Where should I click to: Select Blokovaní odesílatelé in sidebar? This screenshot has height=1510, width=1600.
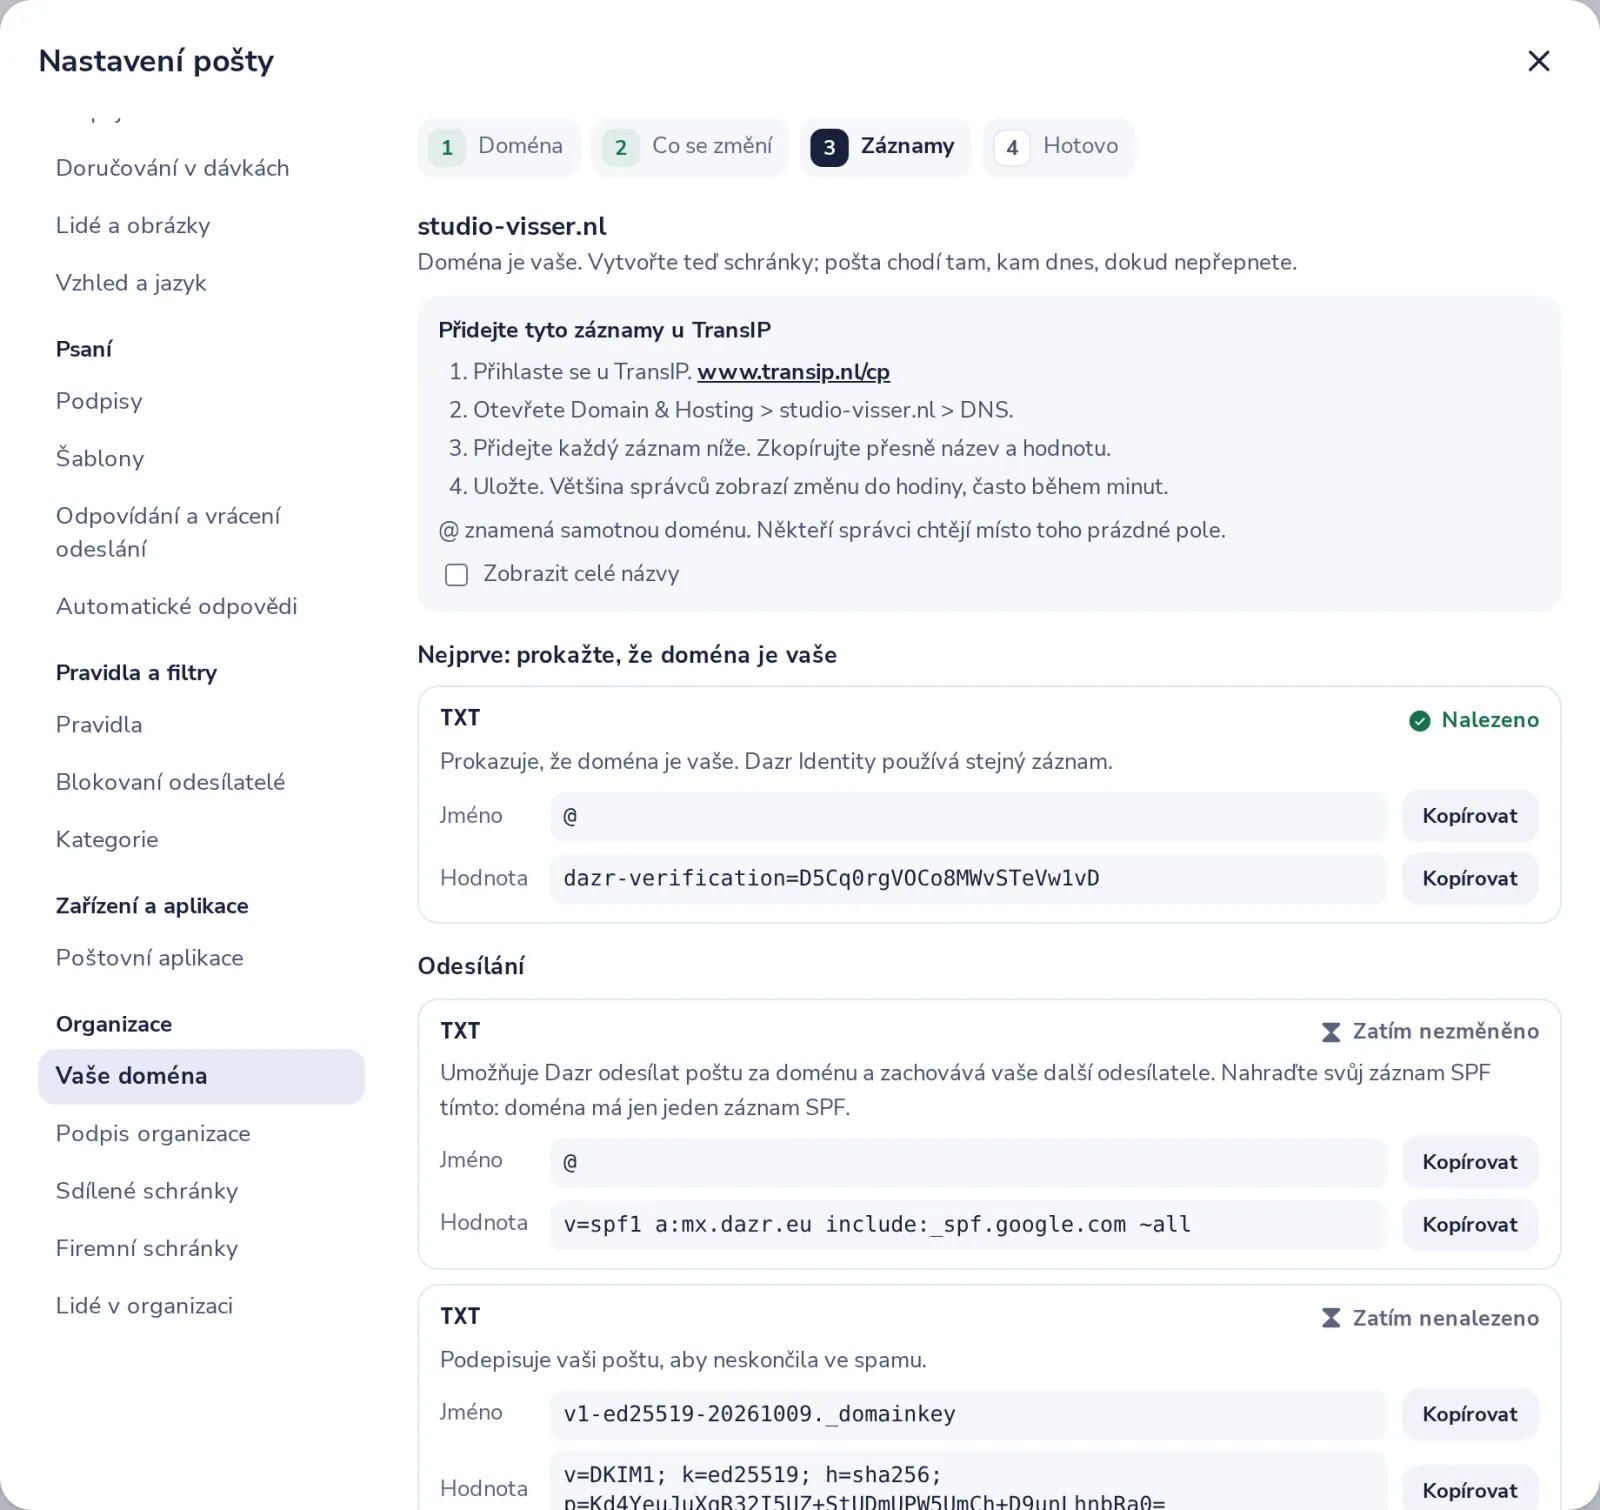coord(171,782)
